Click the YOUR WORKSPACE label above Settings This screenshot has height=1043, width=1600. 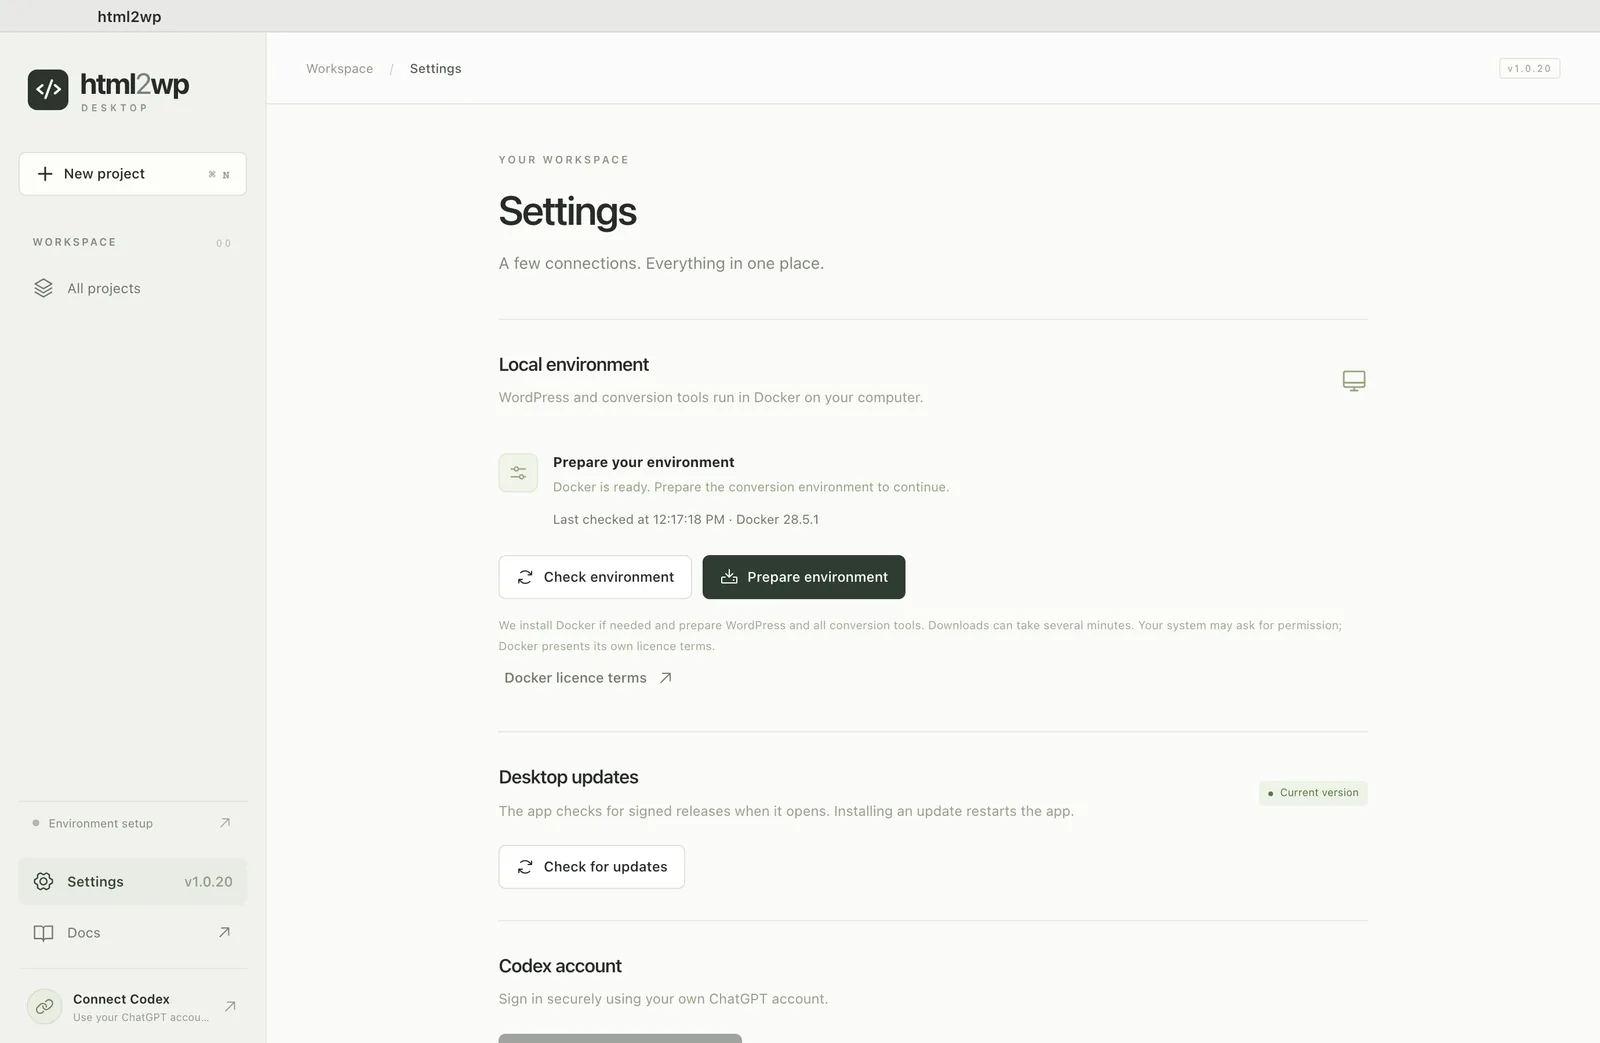pyautogui.click(x=564, y=160)
